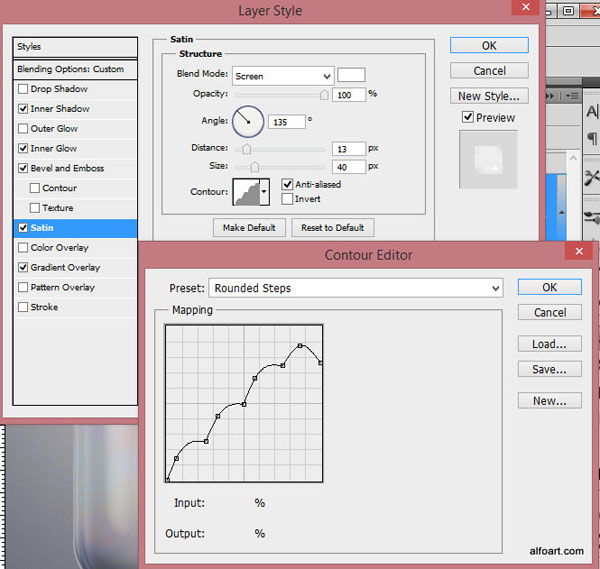600x569 pixels.
Task: Tick the Outer Glow checkbox
Action: (x=23, y=129)
